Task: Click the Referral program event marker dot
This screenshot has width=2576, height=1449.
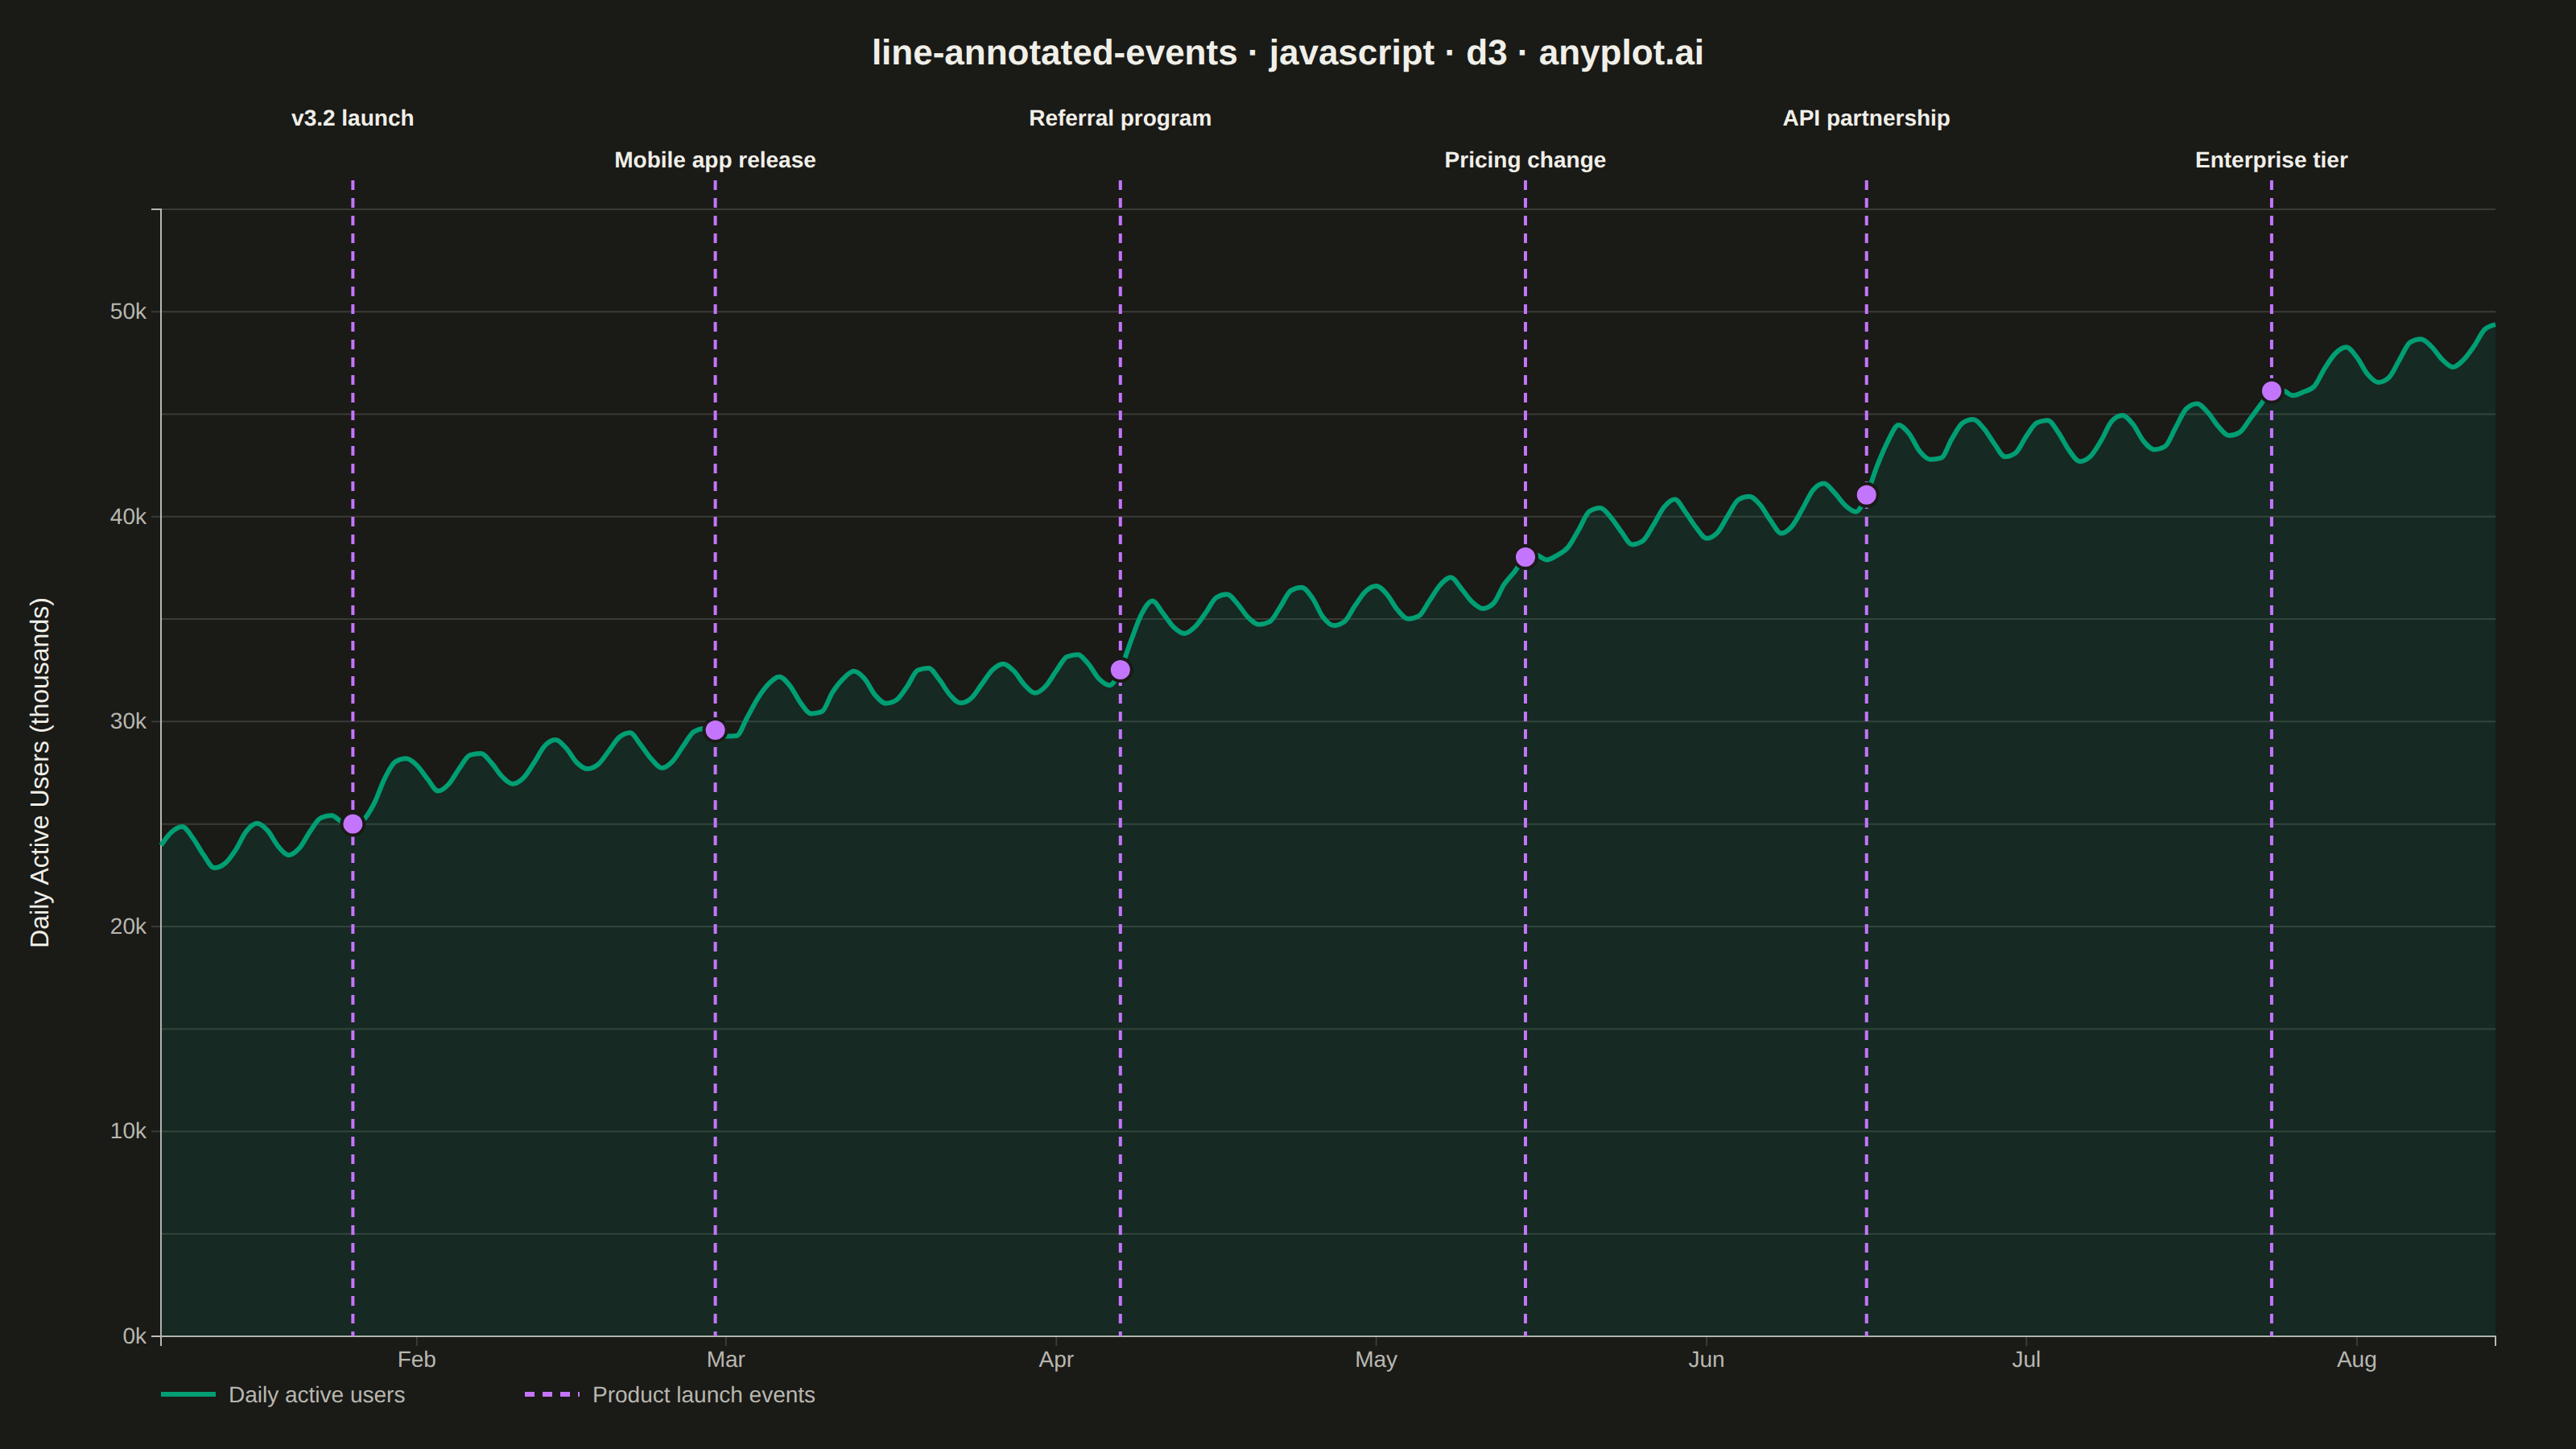Action: (1120, 670)
